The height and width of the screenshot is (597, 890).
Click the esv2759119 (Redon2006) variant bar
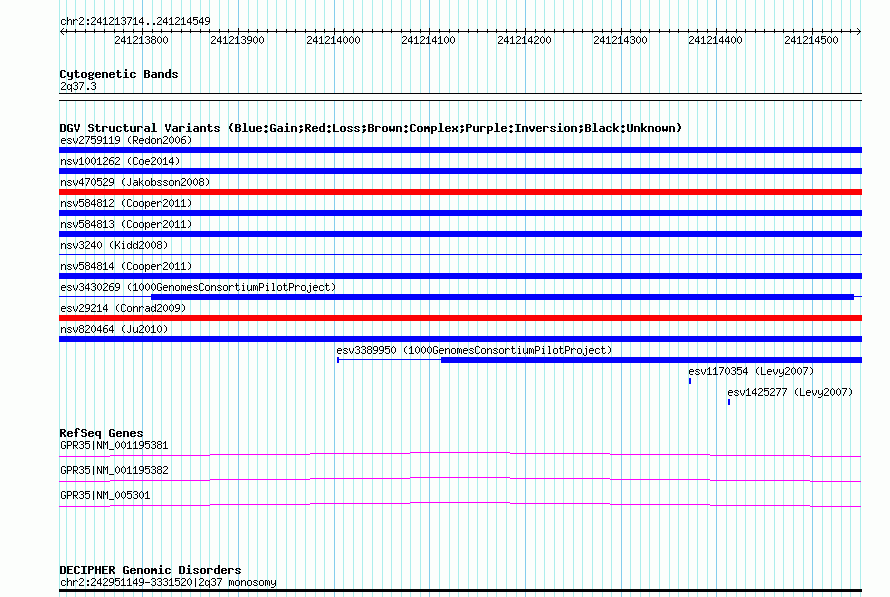[x=460, y=150]
